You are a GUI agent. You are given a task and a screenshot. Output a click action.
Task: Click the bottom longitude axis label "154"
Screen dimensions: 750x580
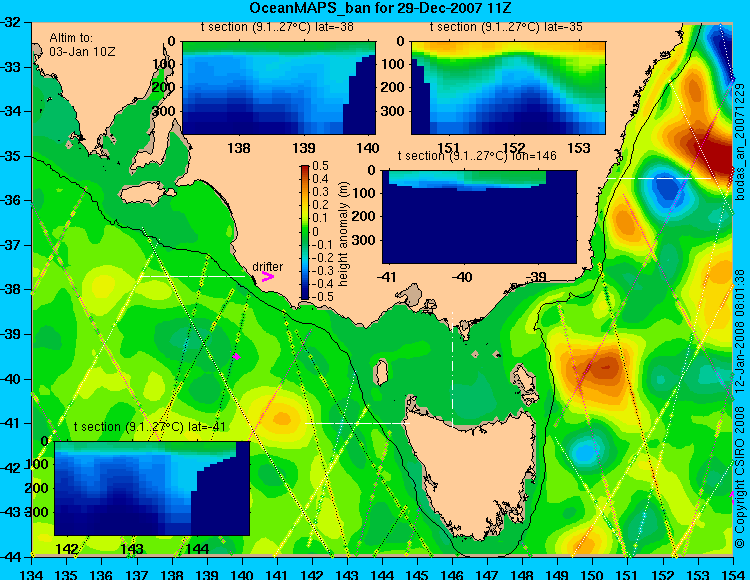click(733, 574)
